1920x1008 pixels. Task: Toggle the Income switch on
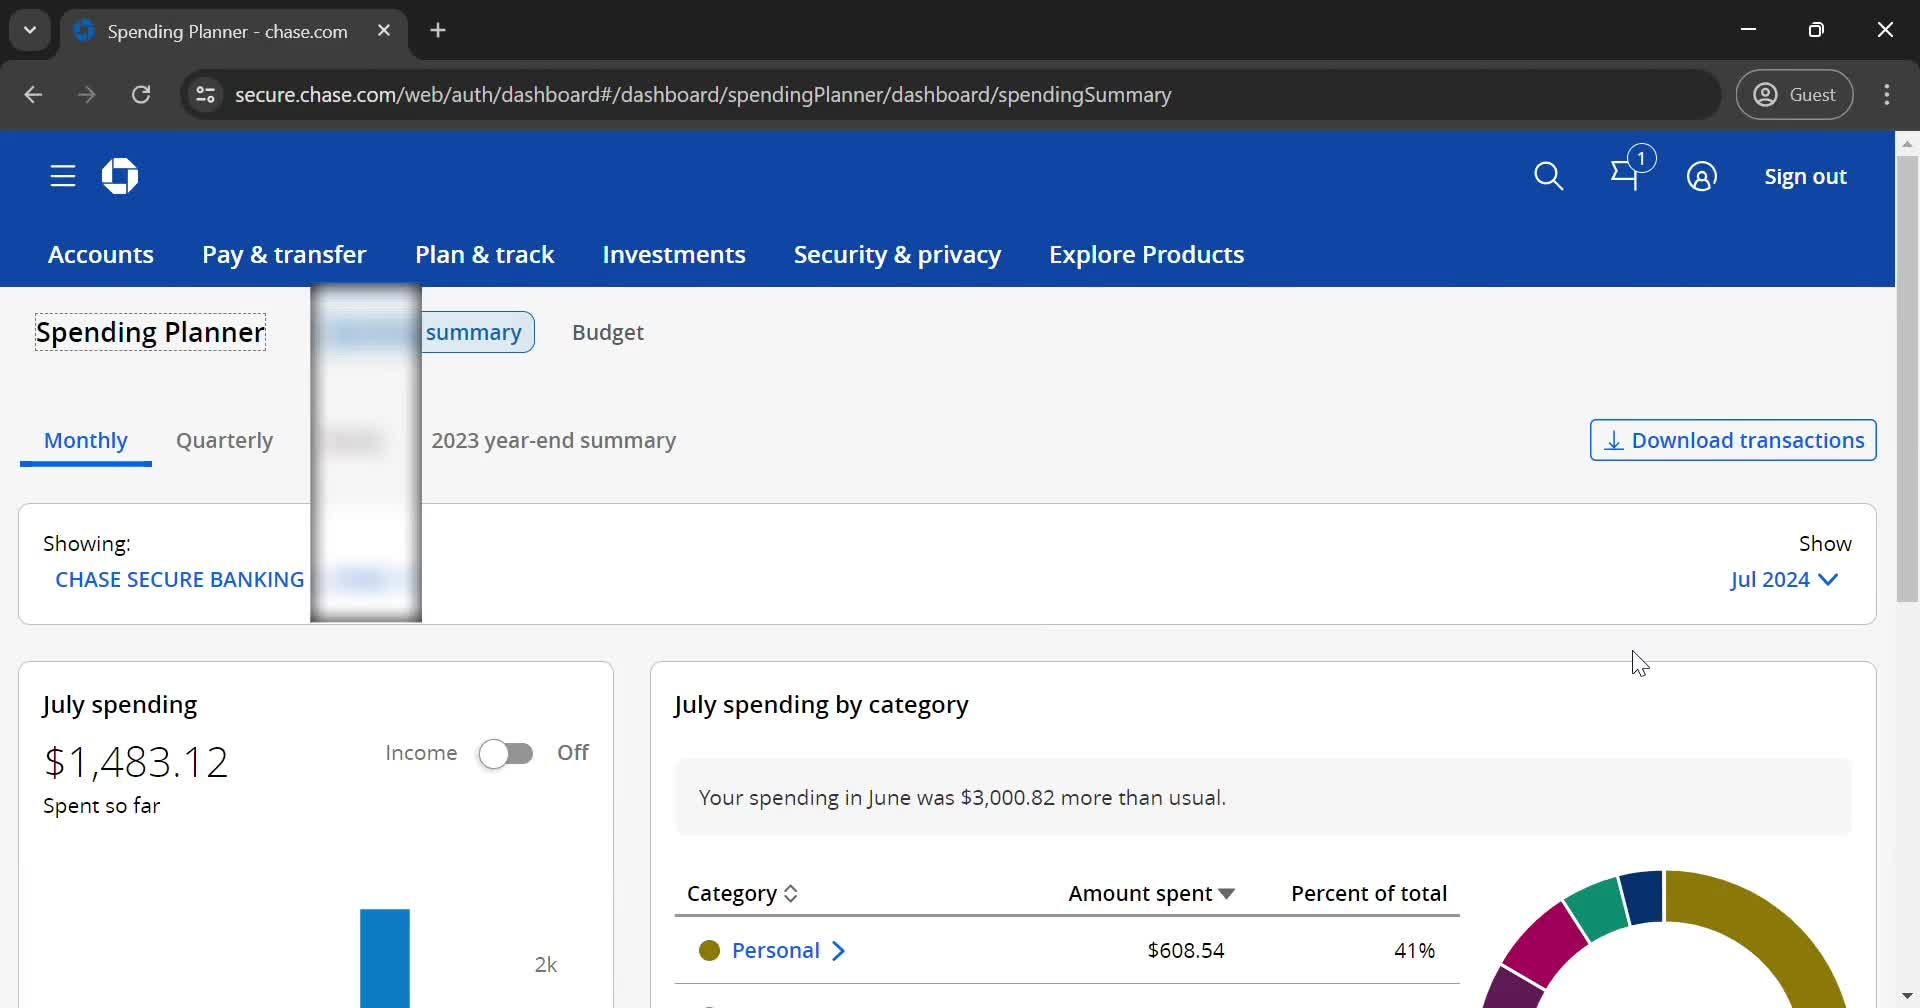click(x=506, y=753)
